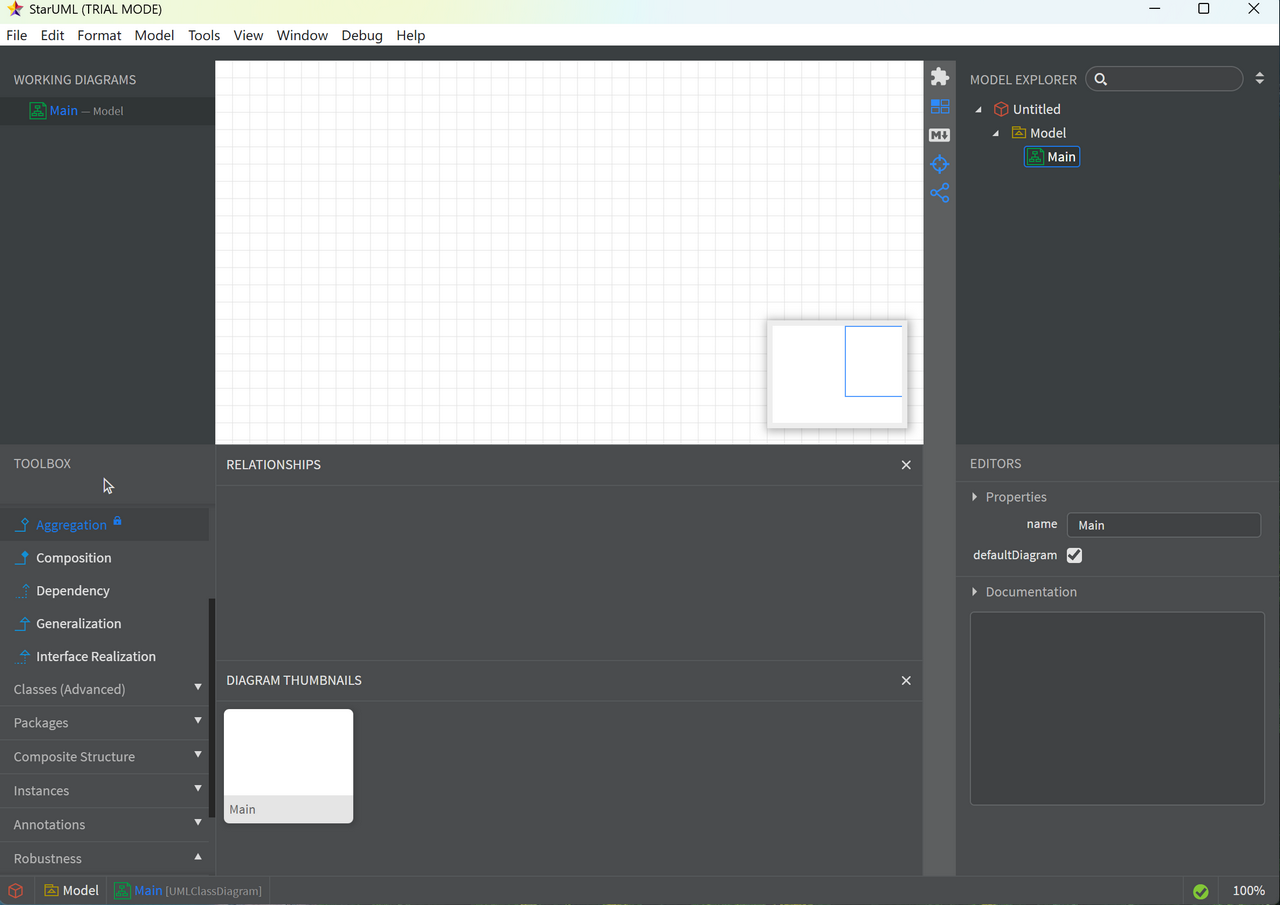Click the layout panel icon below Extensions
The height and width of the screenshot is (905, 1280).
pyautogui.click(x=939, y=106)
